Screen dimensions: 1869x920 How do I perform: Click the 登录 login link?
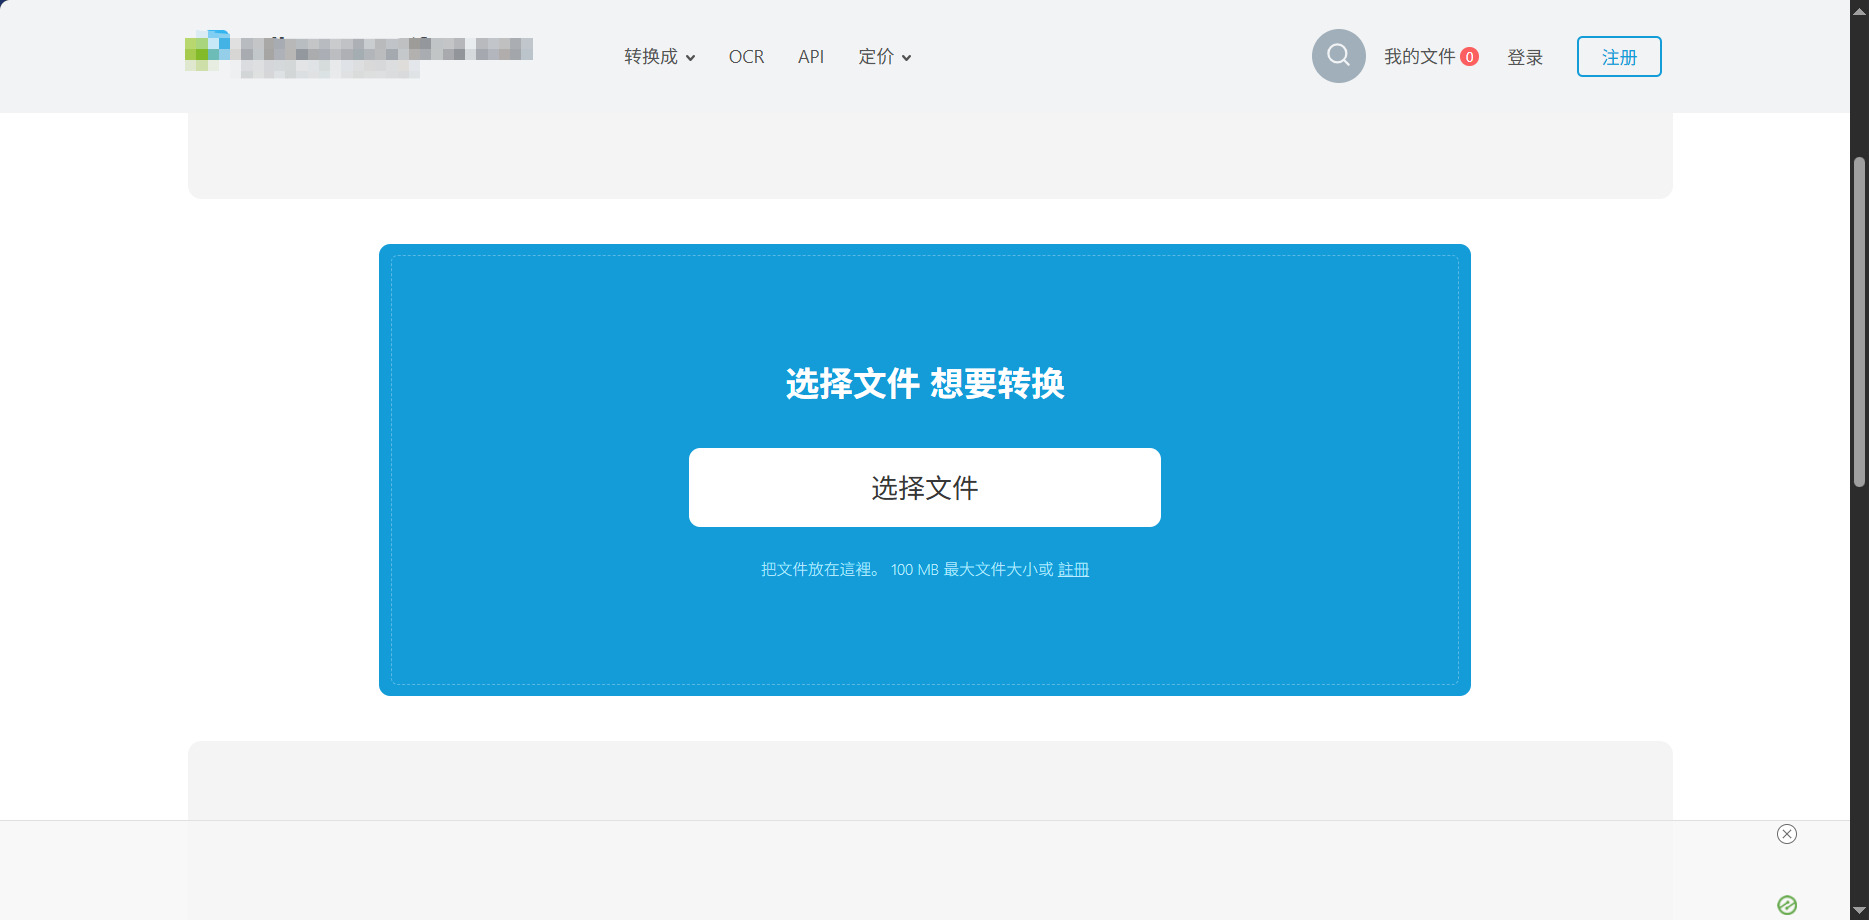click(1525, 57)
